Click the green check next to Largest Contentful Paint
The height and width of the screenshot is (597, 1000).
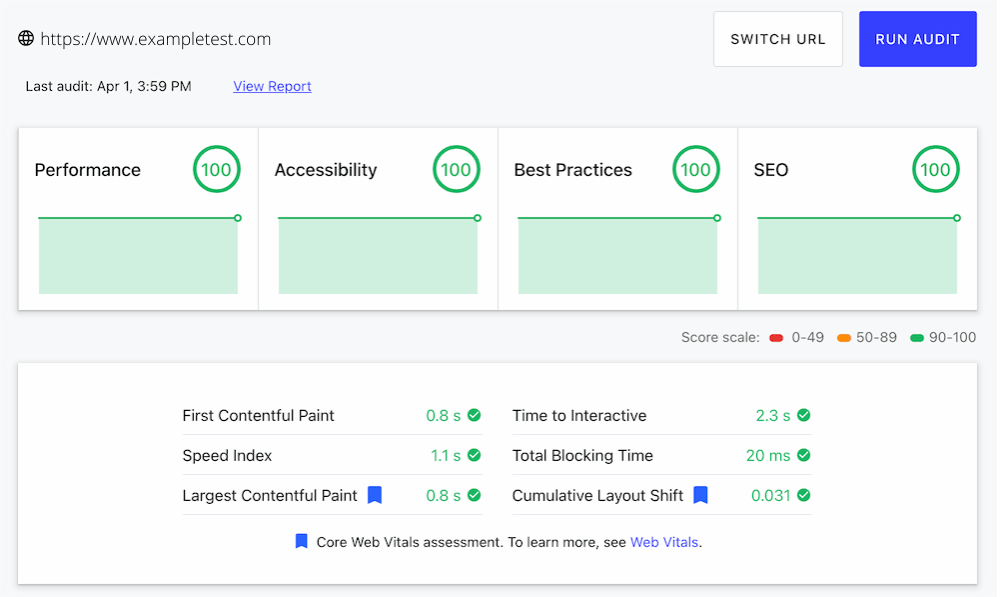[x=474, y=495]
